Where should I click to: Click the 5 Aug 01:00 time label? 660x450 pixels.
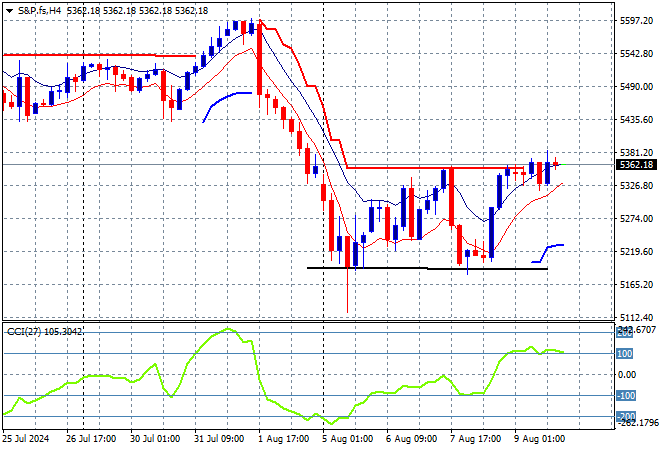click(348, 439)
